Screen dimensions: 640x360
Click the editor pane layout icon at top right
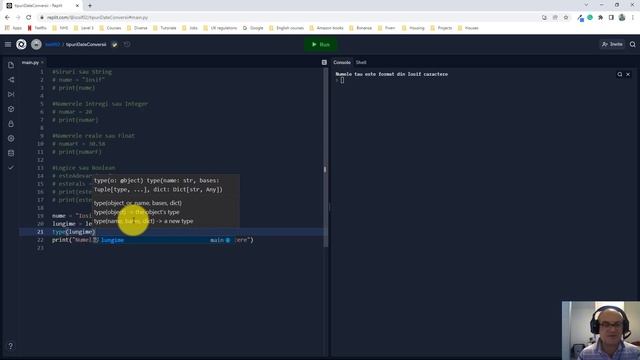coord(324,62)
